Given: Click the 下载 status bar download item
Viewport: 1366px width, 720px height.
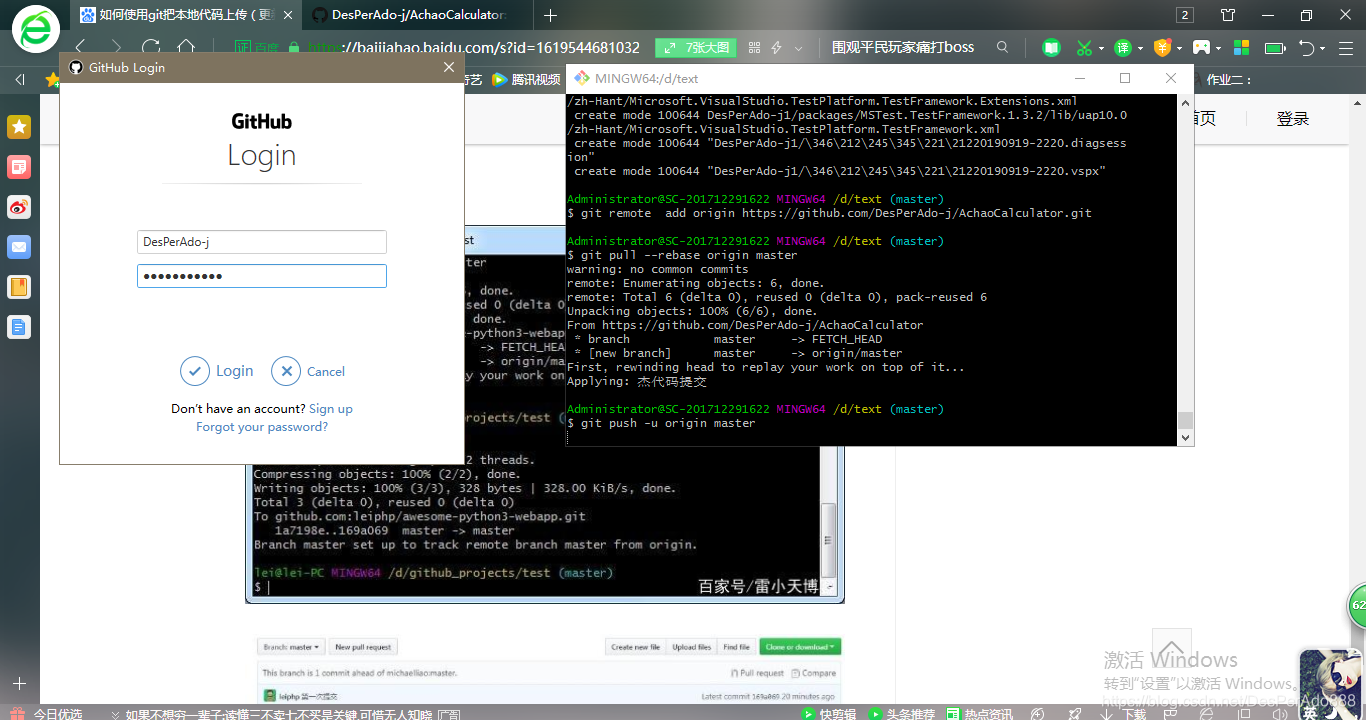Looking at the screenshot, I should pyautogui.click(x=1125, y=714).
